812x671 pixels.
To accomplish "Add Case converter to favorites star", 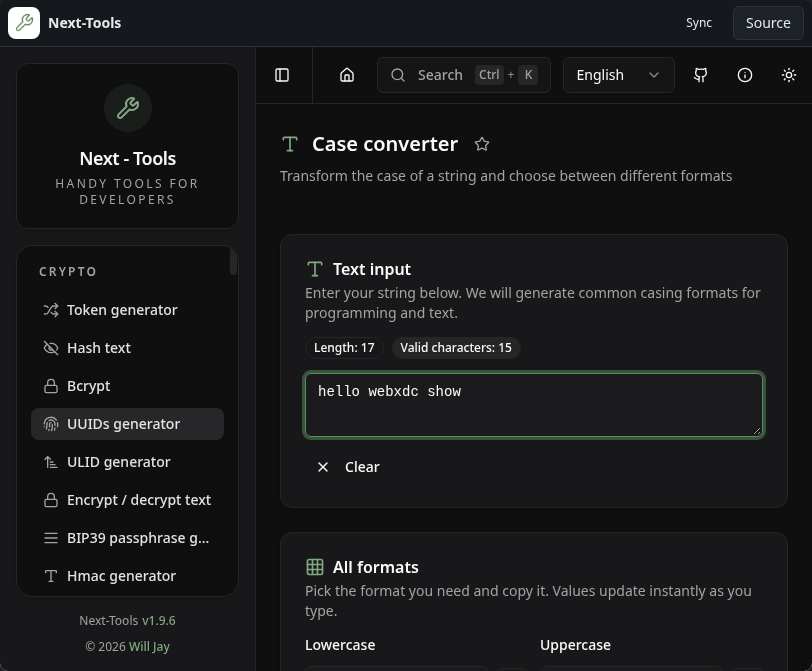I will click(x=482, y=144).
